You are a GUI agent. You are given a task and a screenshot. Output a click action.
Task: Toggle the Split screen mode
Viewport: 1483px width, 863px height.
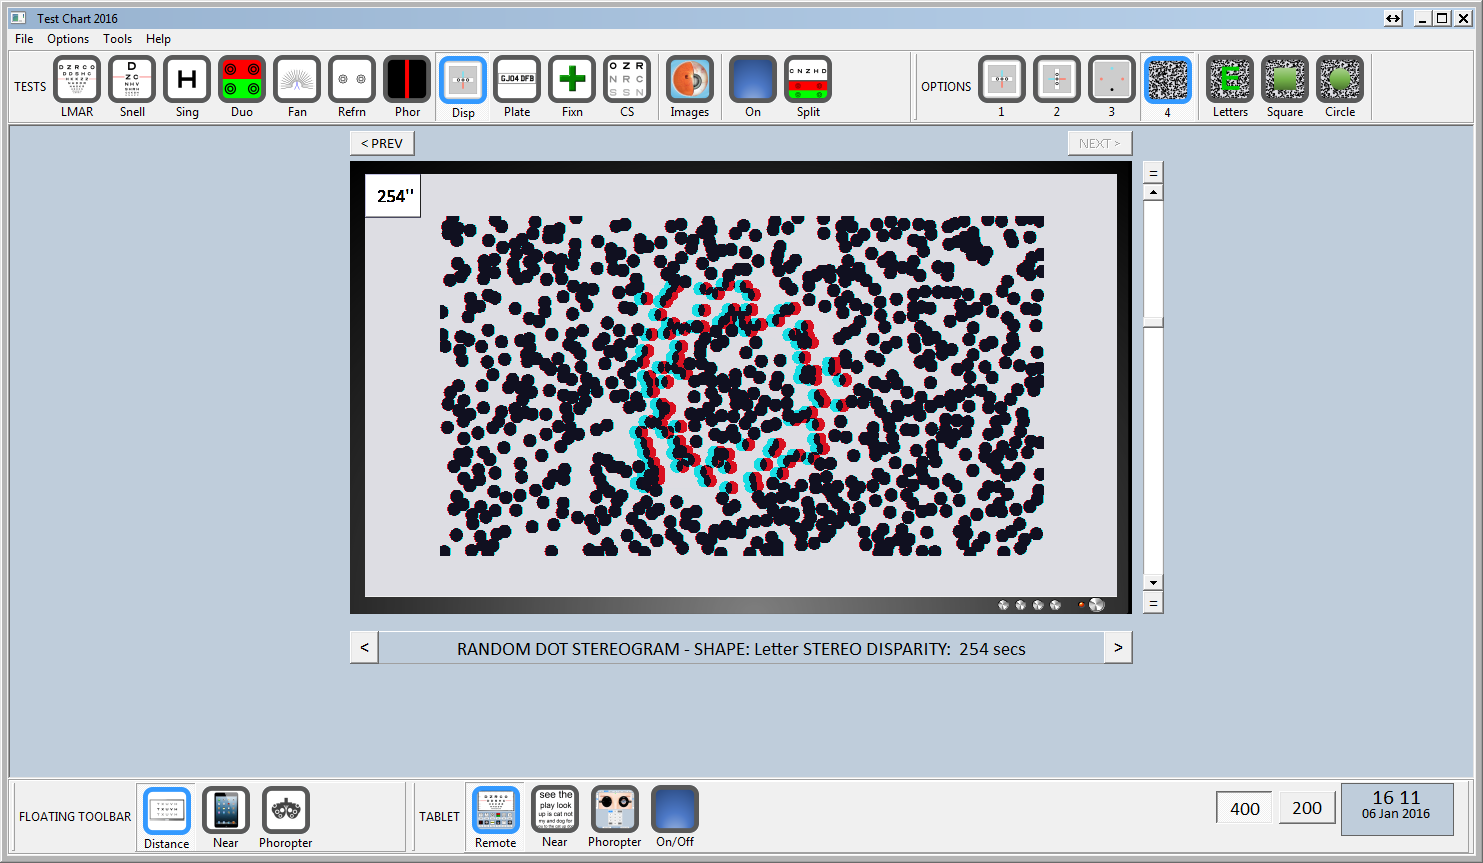[808, 80]
